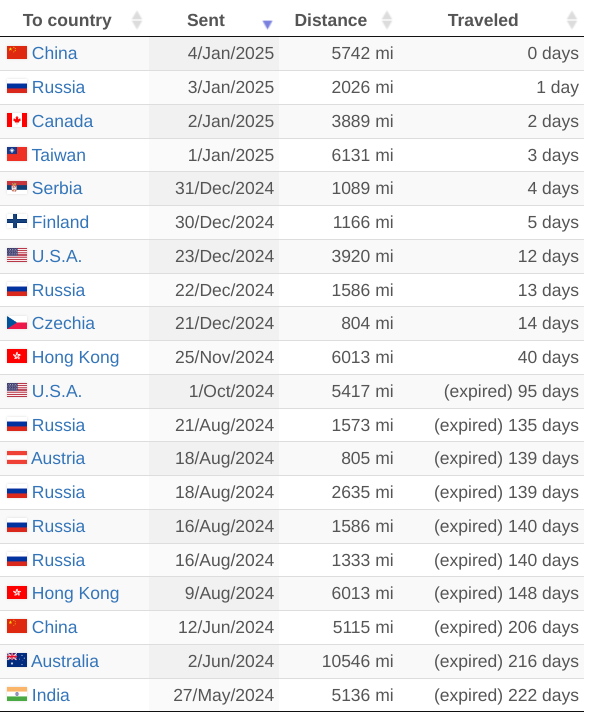Click the Finland flag icon
The image size is (602, 715).
click(x=17, y=221)
